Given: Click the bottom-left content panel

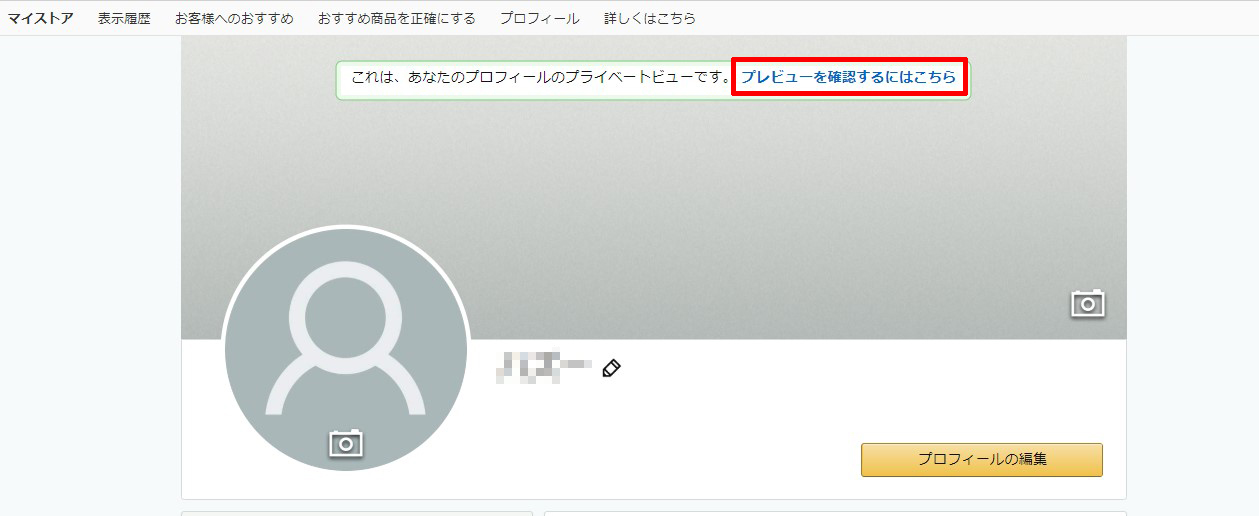Looking at the screenshot, I should 356,513.
